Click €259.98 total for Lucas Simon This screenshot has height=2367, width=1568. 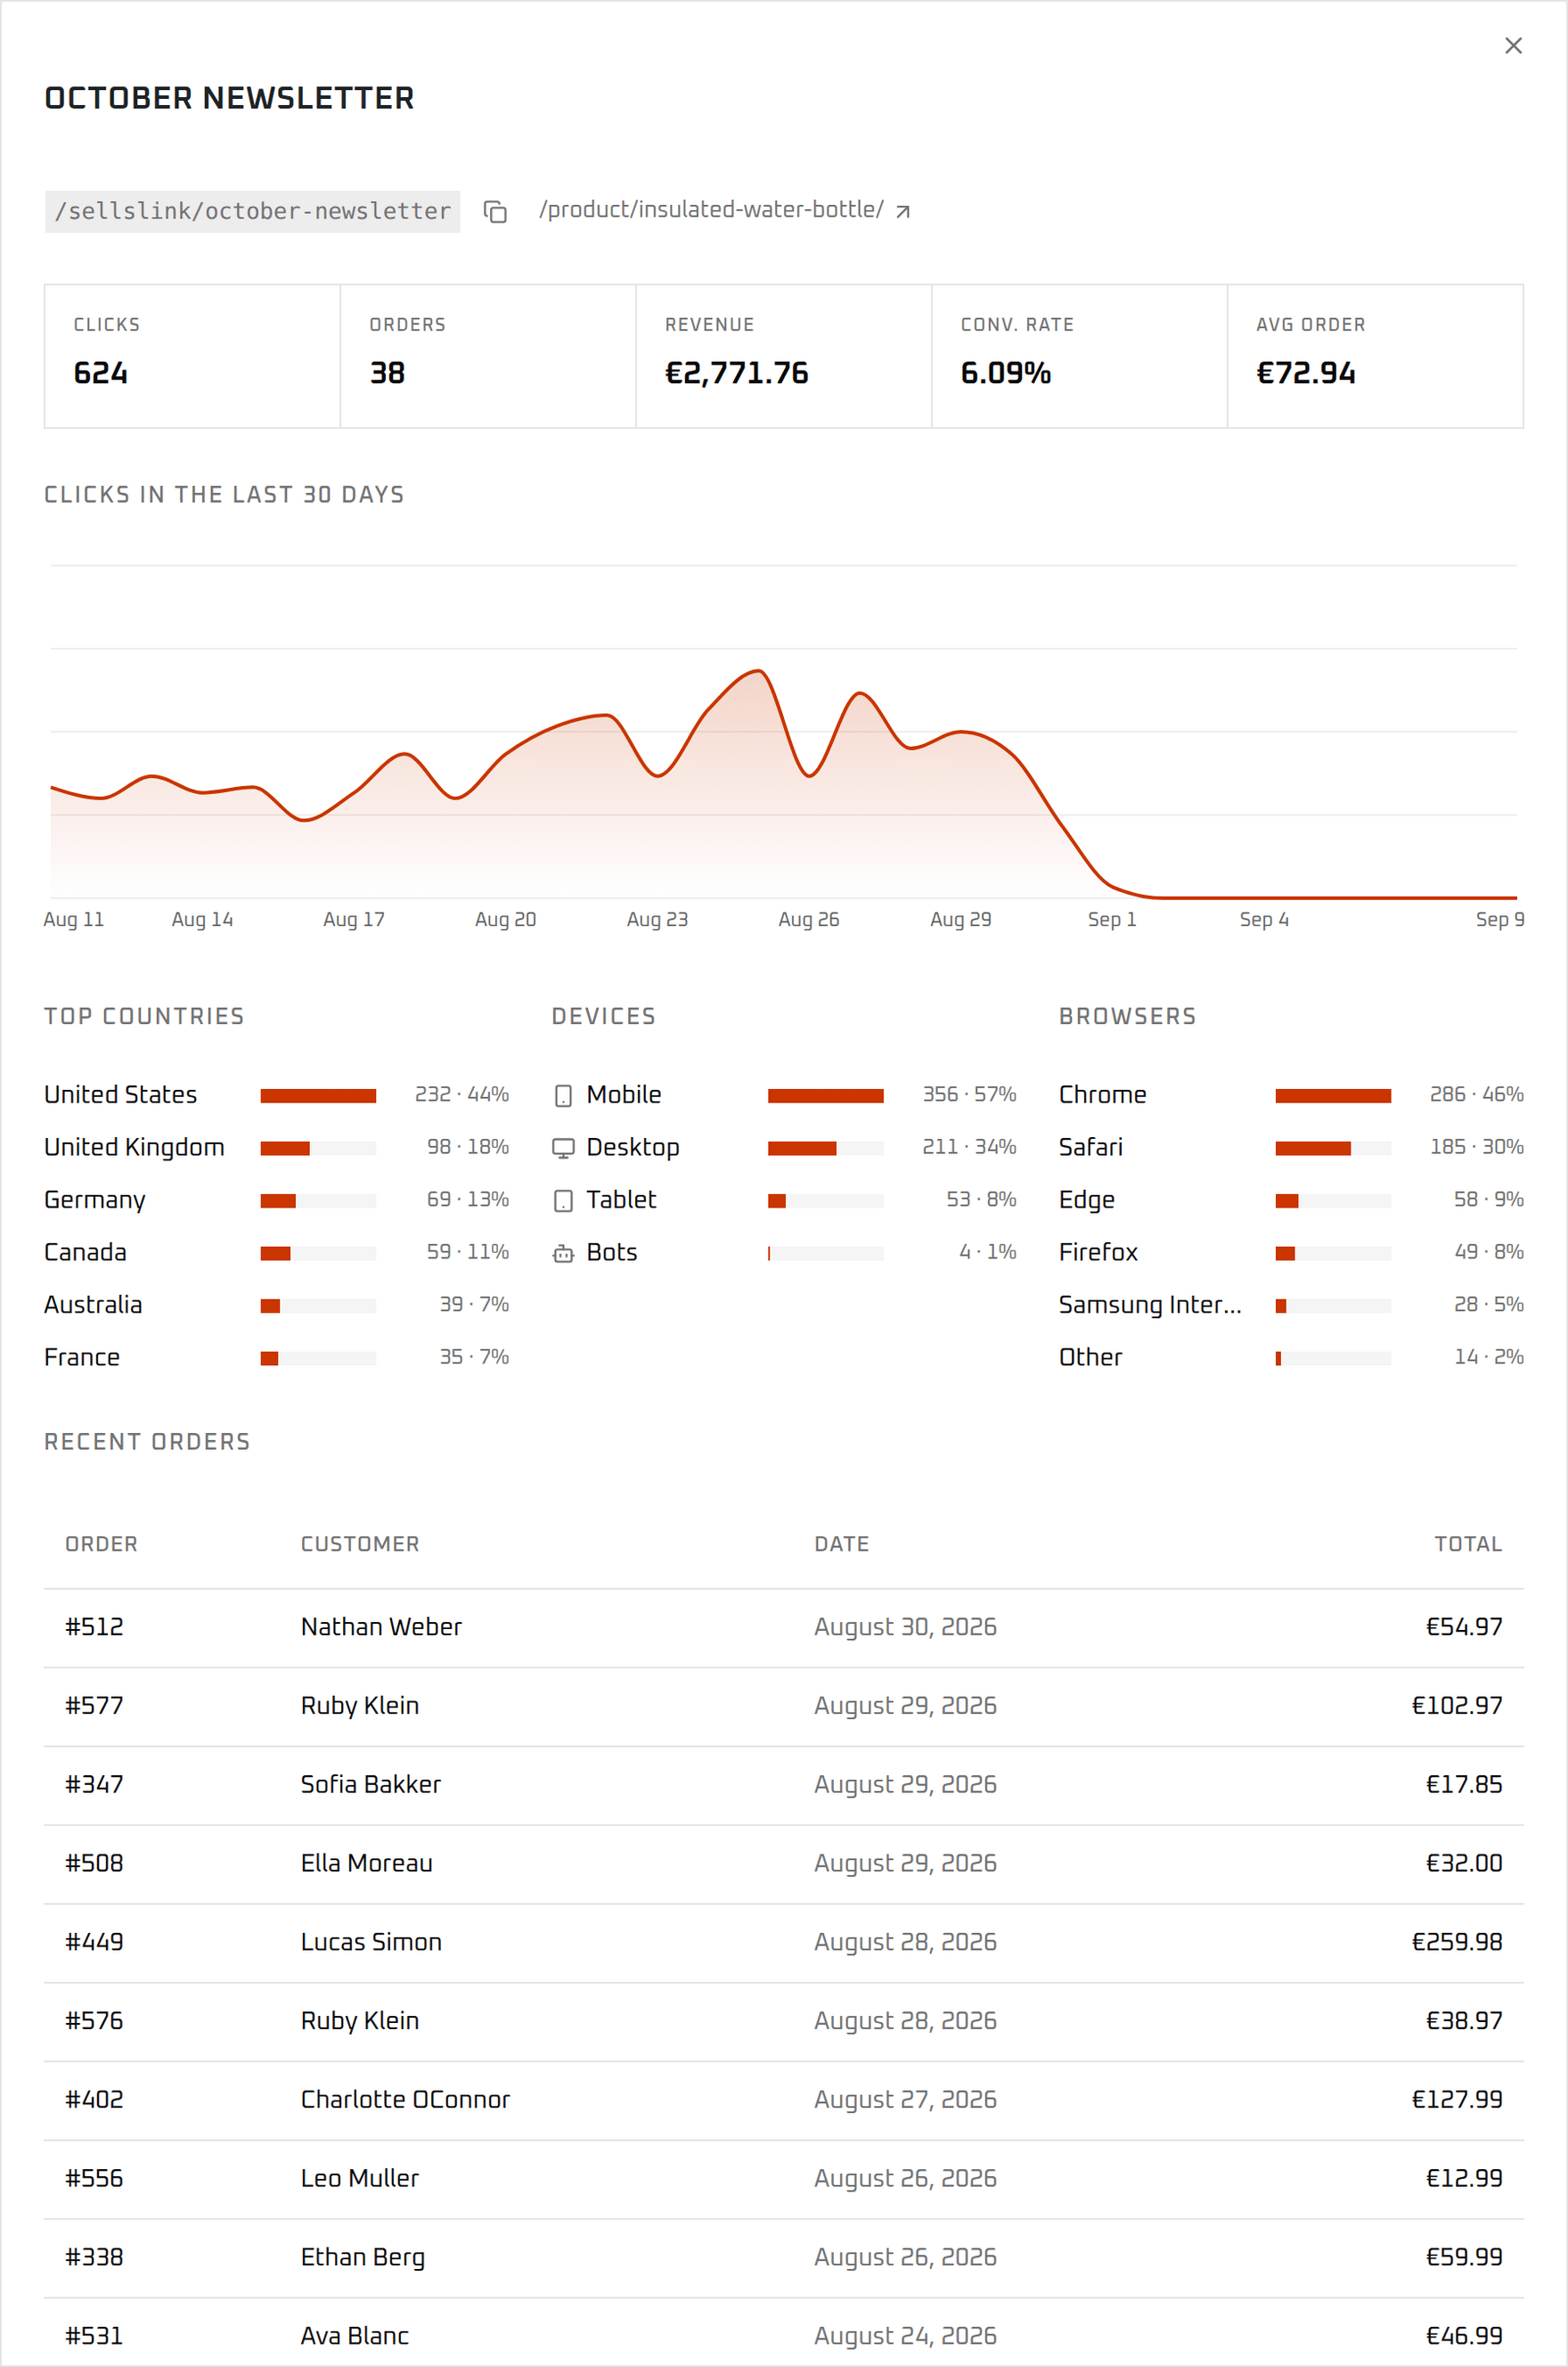(1457, 1943)
